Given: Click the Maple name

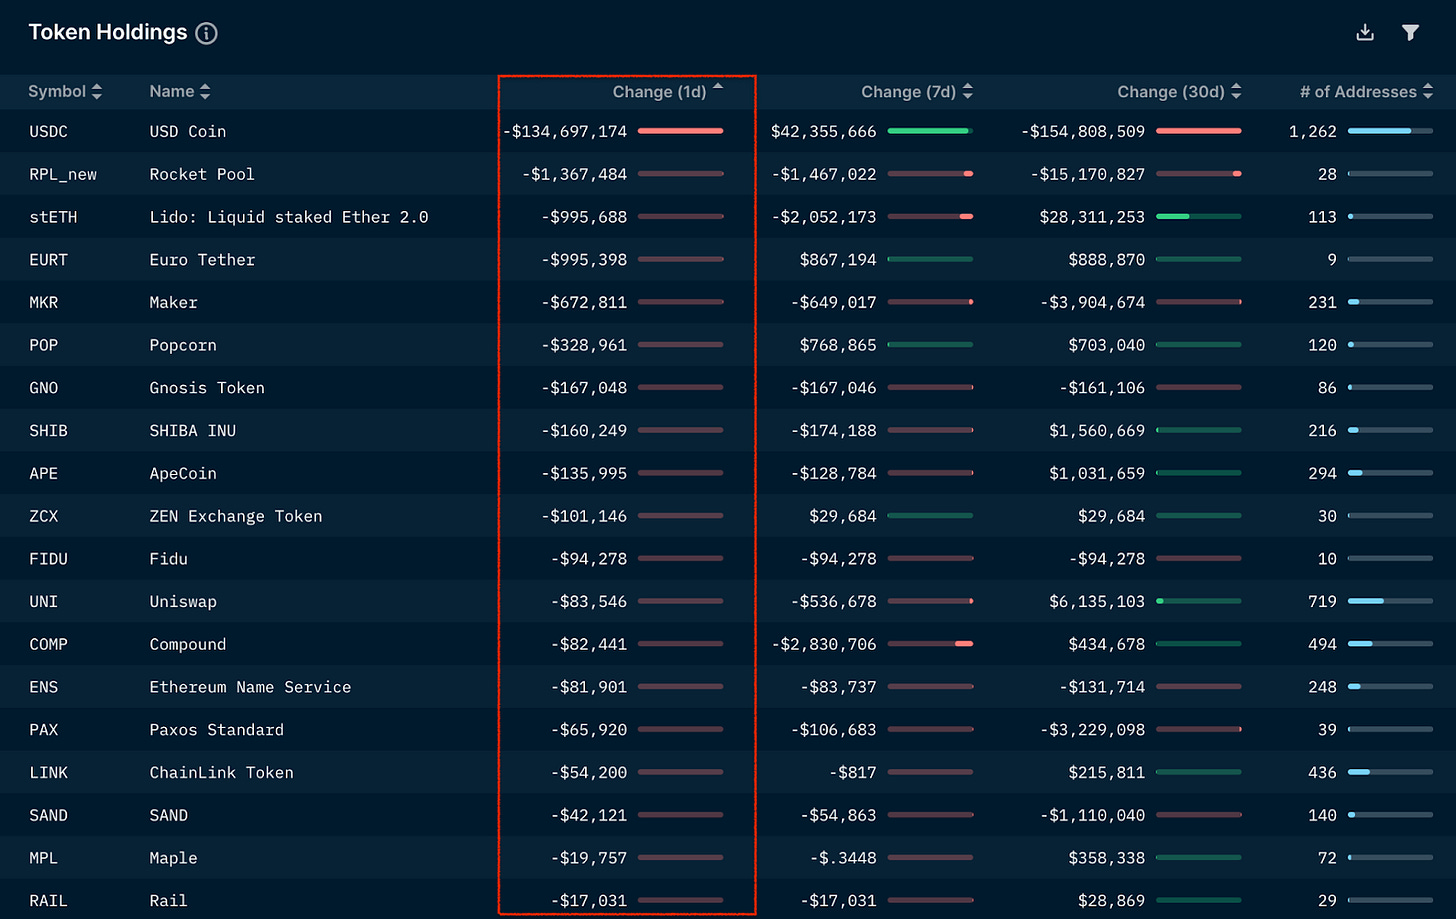Looking at the screenshot, I should coord(173,859).
